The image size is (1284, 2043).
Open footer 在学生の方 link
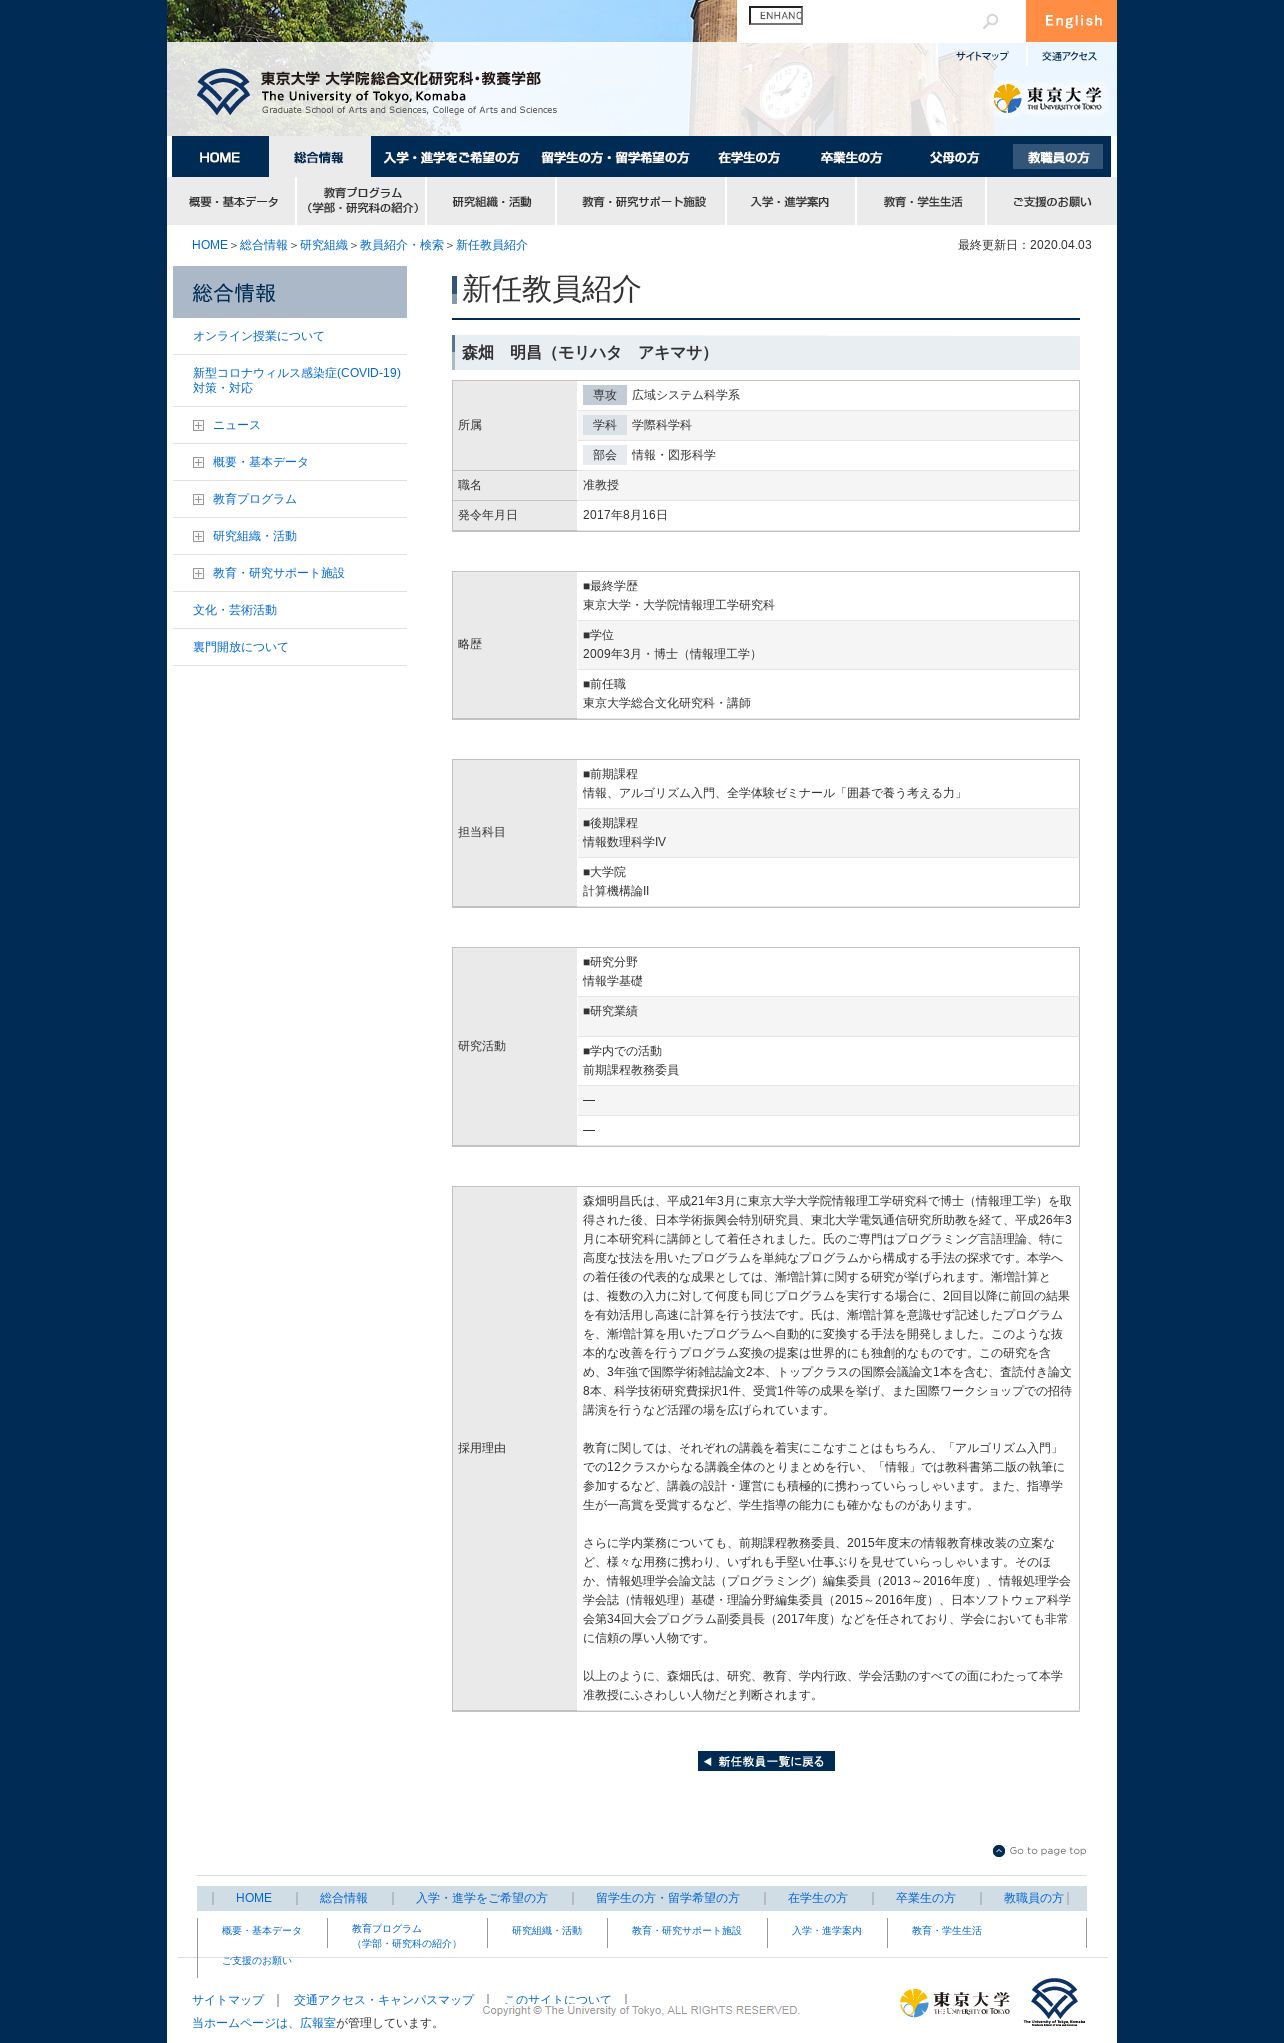pos(817,1898)
